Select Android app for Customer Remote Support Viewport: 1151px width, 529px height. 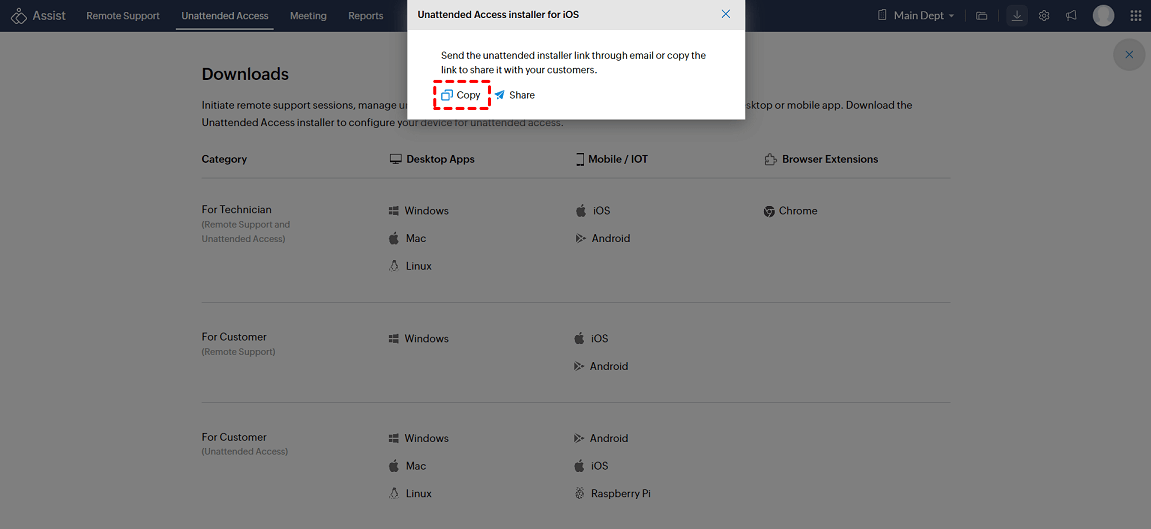pos(600,366)
